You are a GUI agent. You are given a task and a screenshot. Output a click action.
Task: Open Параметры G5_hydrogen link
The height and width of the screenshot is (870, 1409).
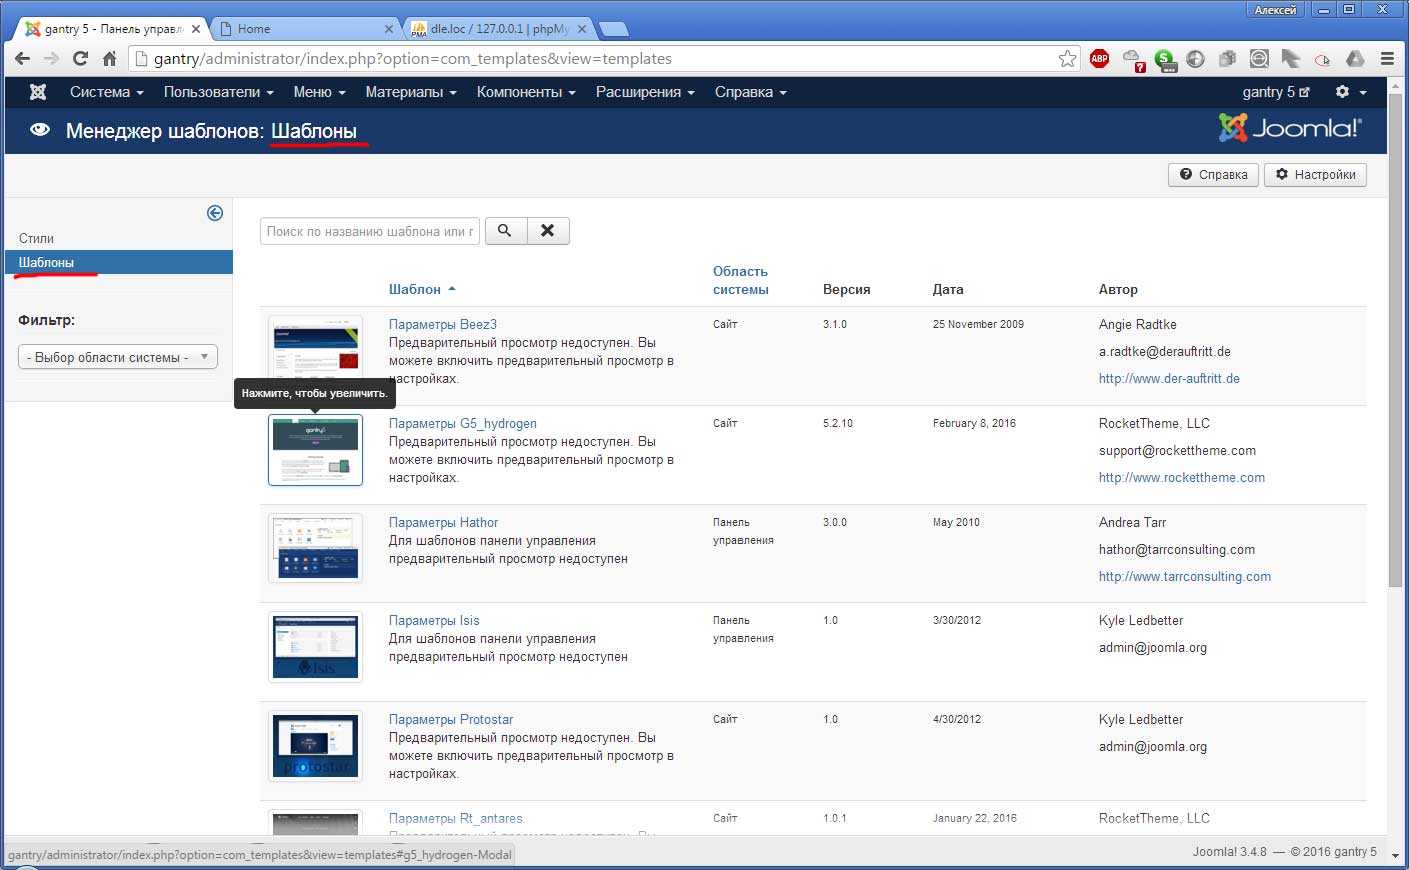pos(462,423)
